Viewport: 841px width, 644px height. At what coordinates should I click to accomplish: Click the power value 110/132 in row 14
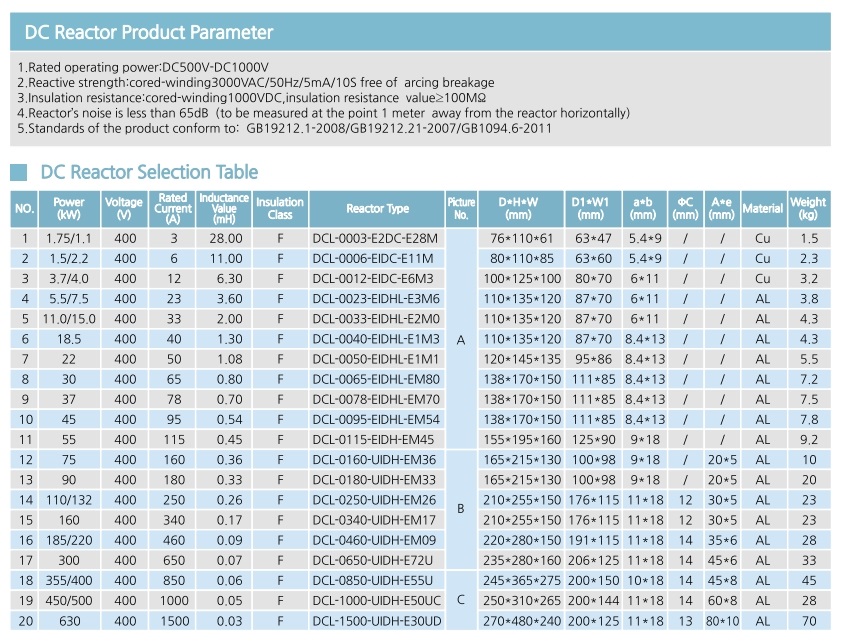tap(69, 500)
